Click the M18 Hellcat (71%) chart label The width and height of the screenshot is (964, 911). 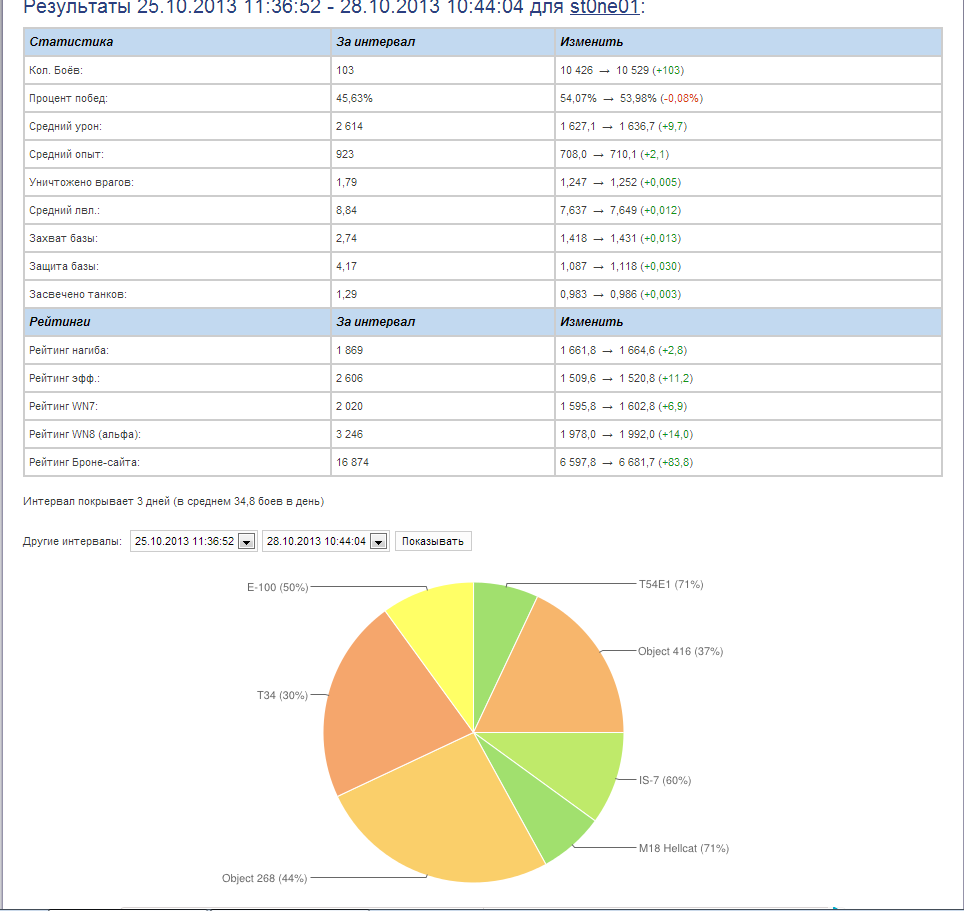tap(683, 848)
